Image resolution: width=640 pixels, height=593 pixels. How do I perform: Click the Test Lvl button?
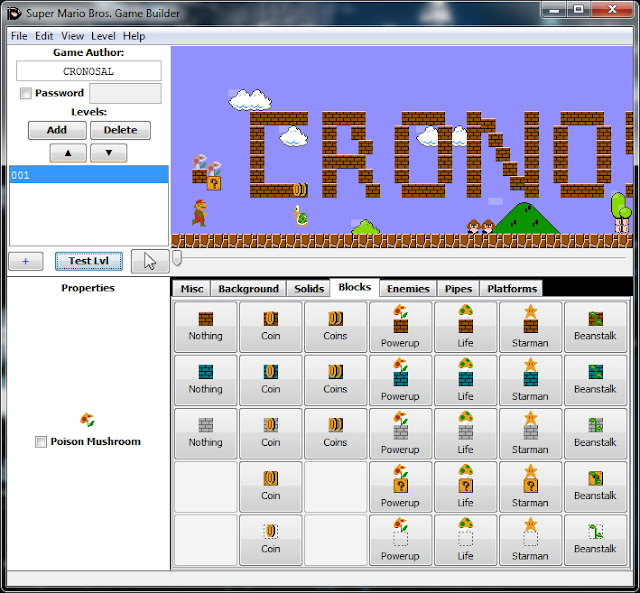(89, 261)
